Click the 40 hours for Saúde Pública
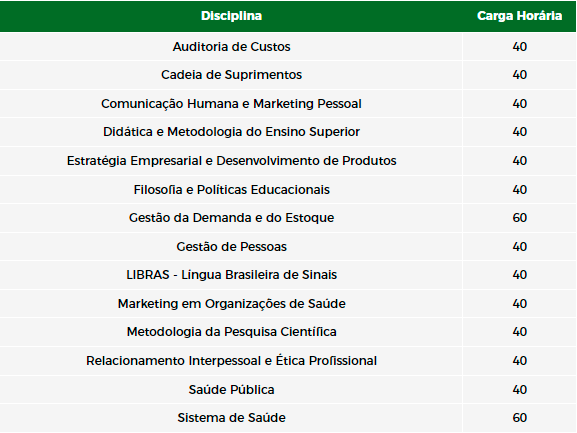Image resolution: width=577 pixels, height=433 pixels. coord(520,390)
